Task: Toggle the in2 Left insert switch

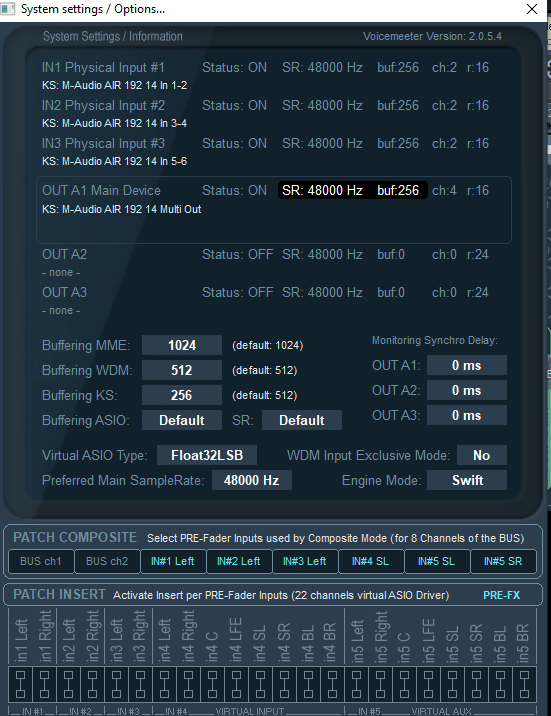Action: tap(68, 684)
